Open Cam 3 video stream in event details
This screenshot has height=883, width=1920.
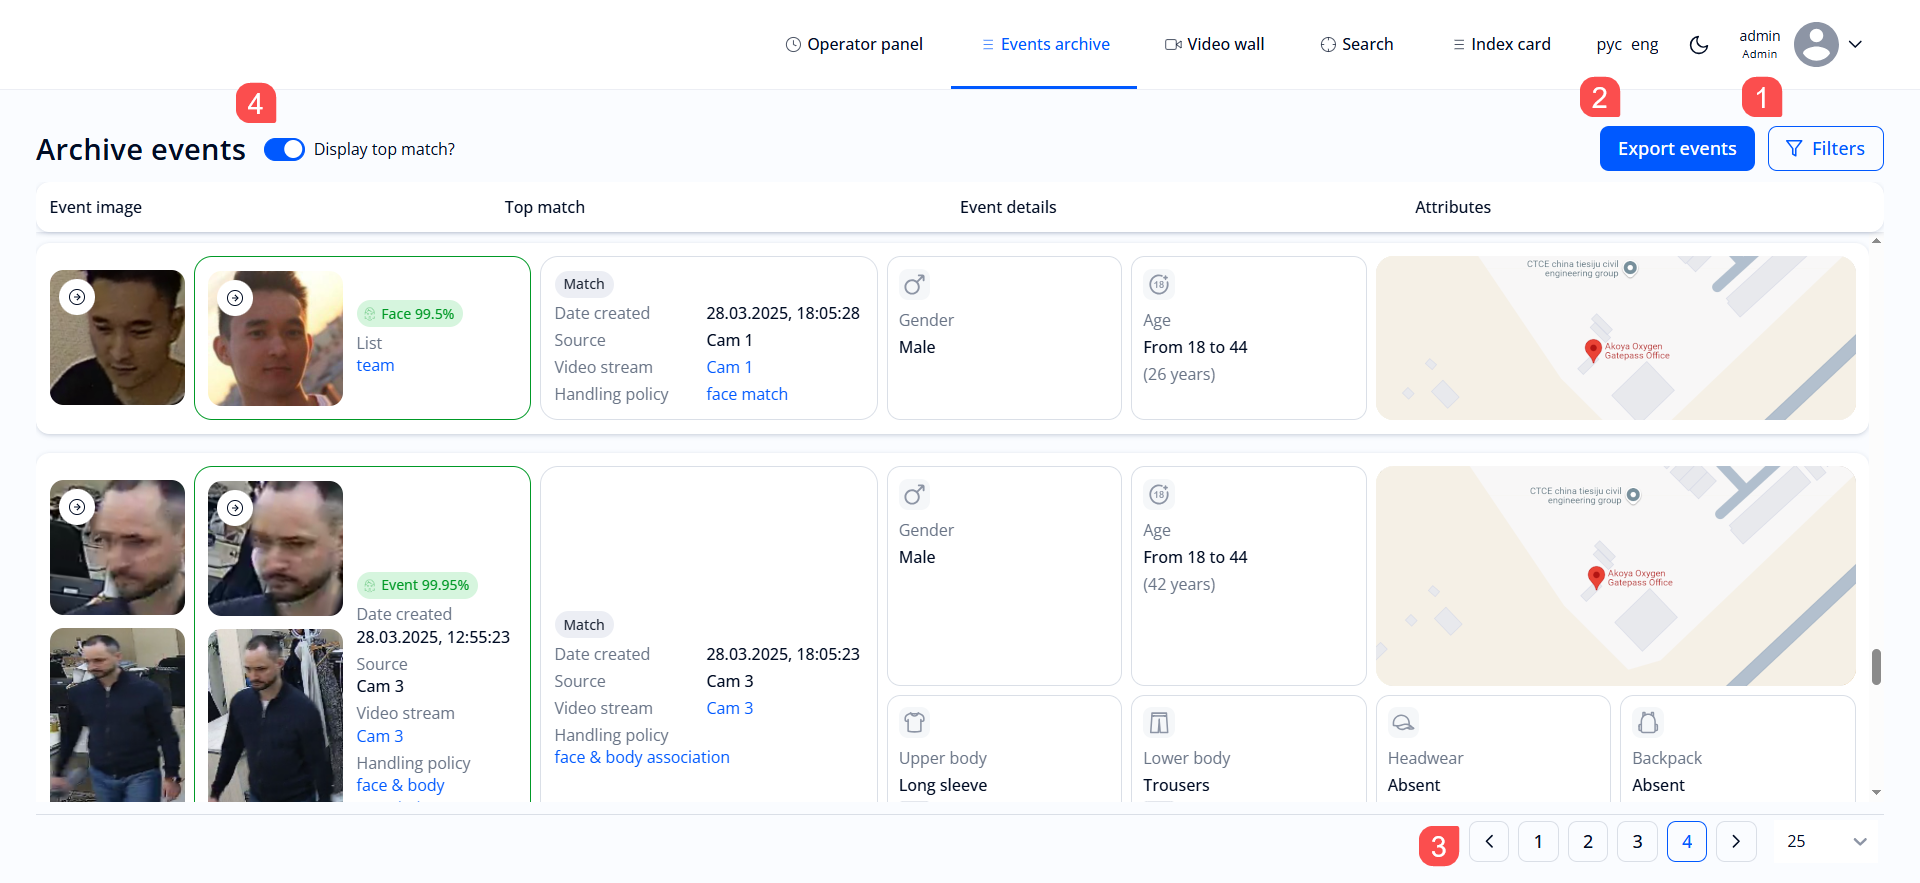pos(729,708)
